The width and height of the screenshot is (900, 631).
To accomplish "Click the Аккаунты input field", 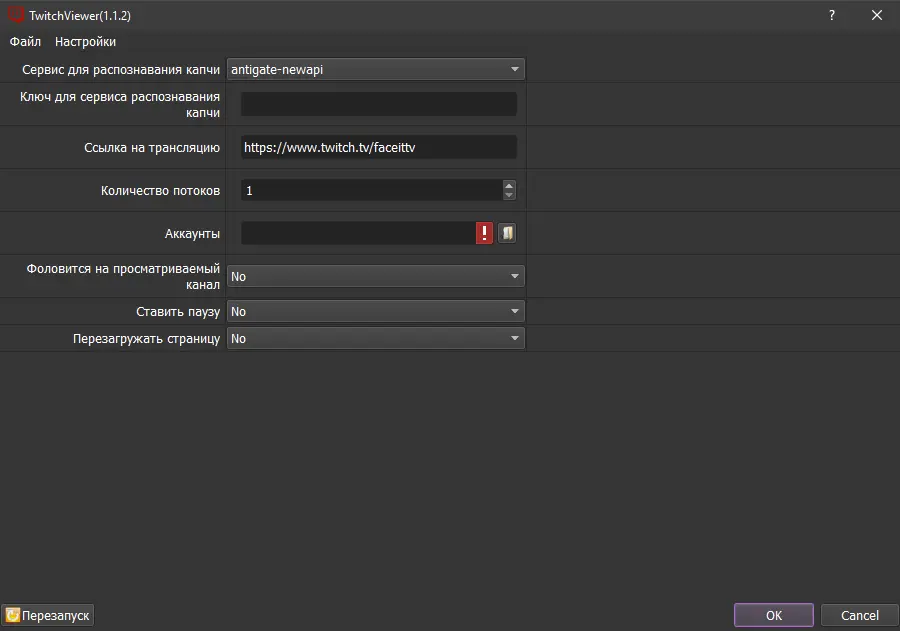I will (x=359, y=233).
